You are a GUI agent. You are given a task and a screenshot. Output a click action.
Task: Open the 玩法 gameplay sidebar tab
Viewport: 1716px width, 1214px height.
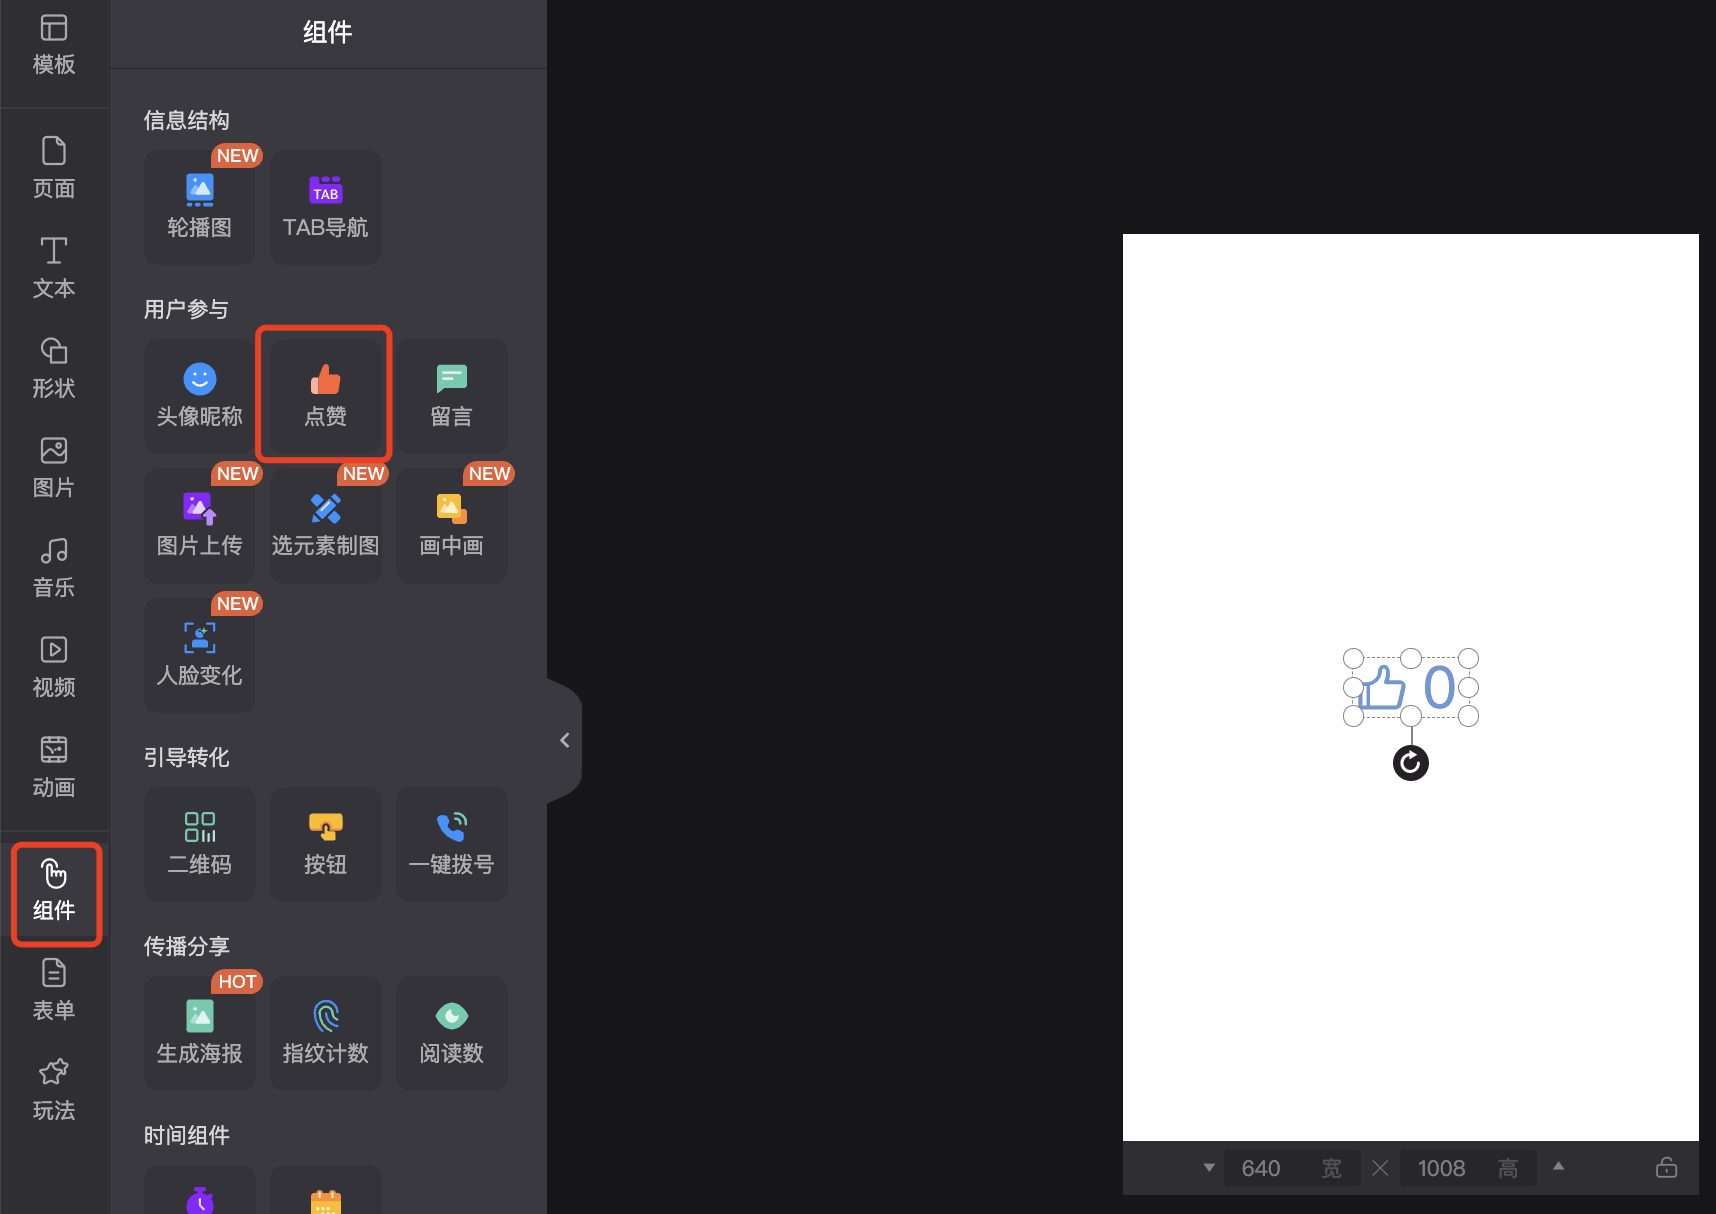(54, 1090)
